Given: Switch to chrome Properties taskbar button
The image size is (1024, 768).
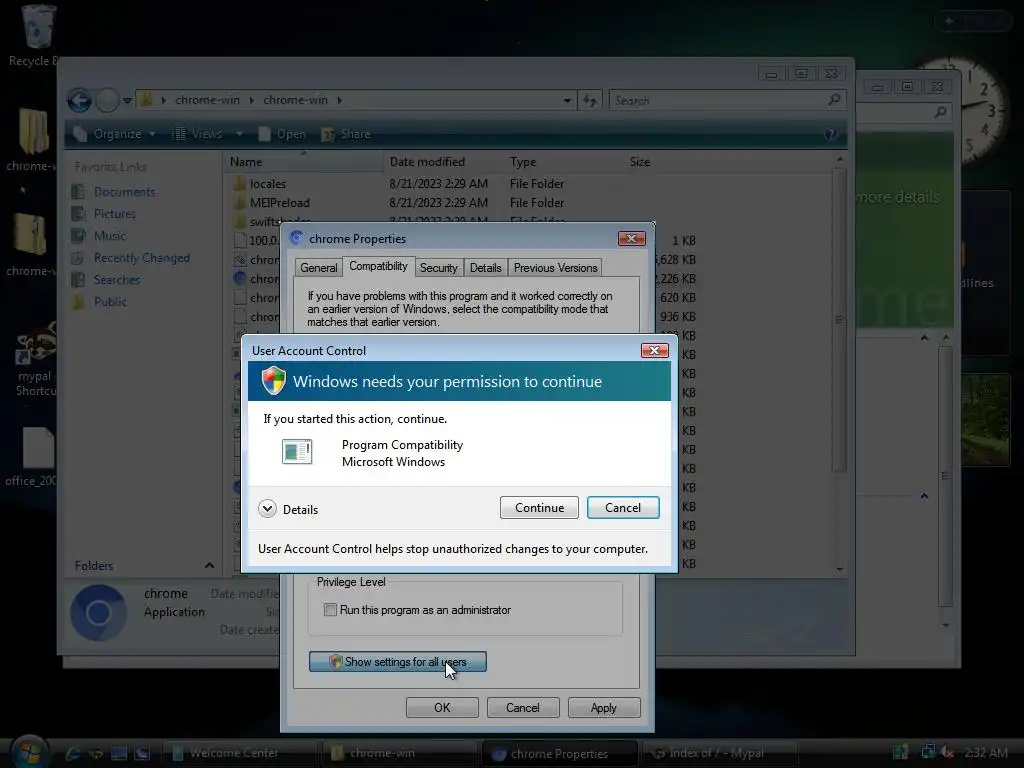Looking at the screenshot, I should (x=559, y=754).
